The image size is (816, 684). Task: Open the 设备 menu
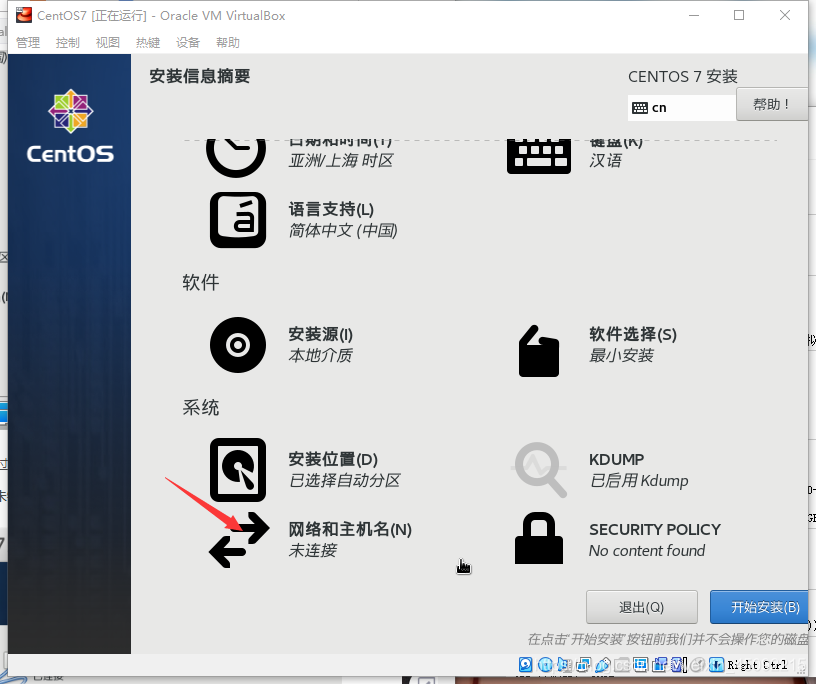[x=188, y=42]
